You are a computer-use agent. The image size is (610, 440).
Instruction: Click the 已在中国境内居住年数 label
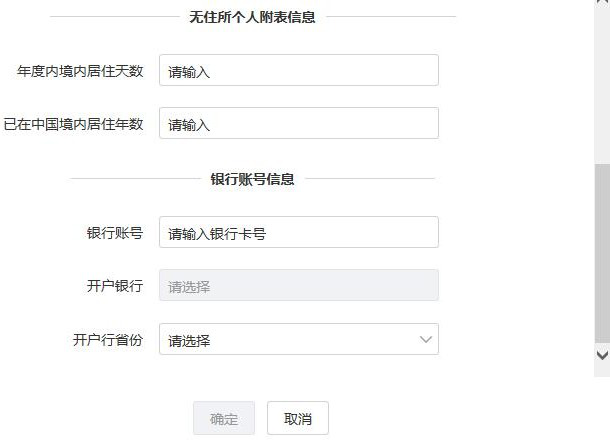click(74, 124)
